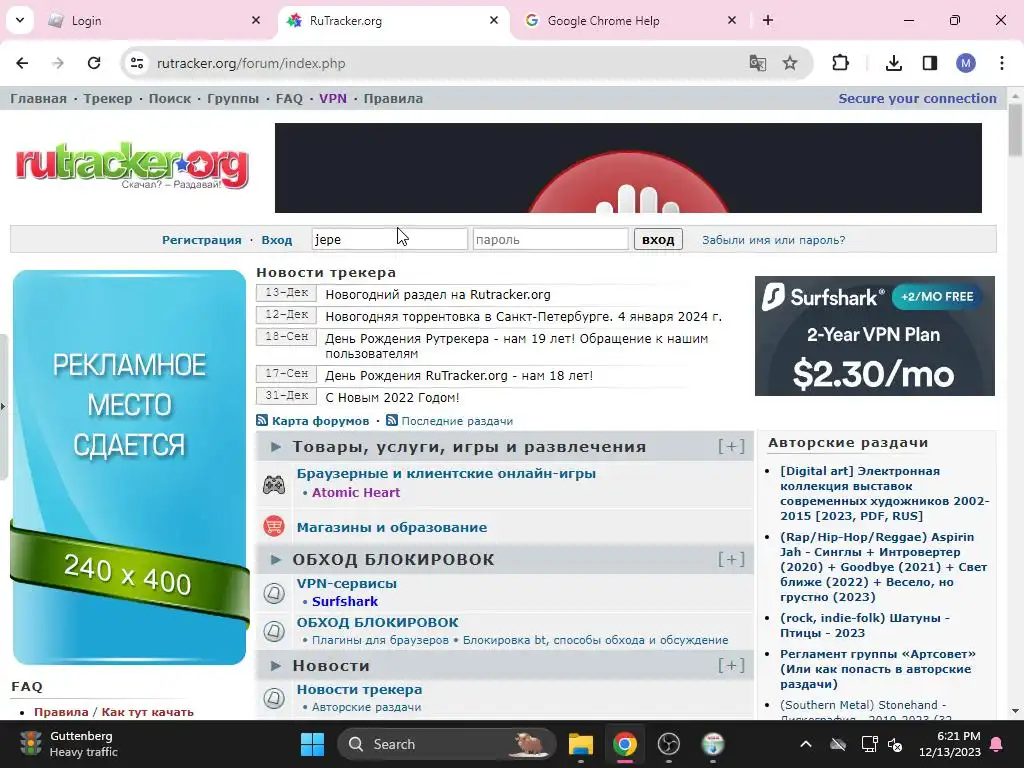Click the browser back arrow
This screenshot has height=768, width=1024.
point(22,63)
